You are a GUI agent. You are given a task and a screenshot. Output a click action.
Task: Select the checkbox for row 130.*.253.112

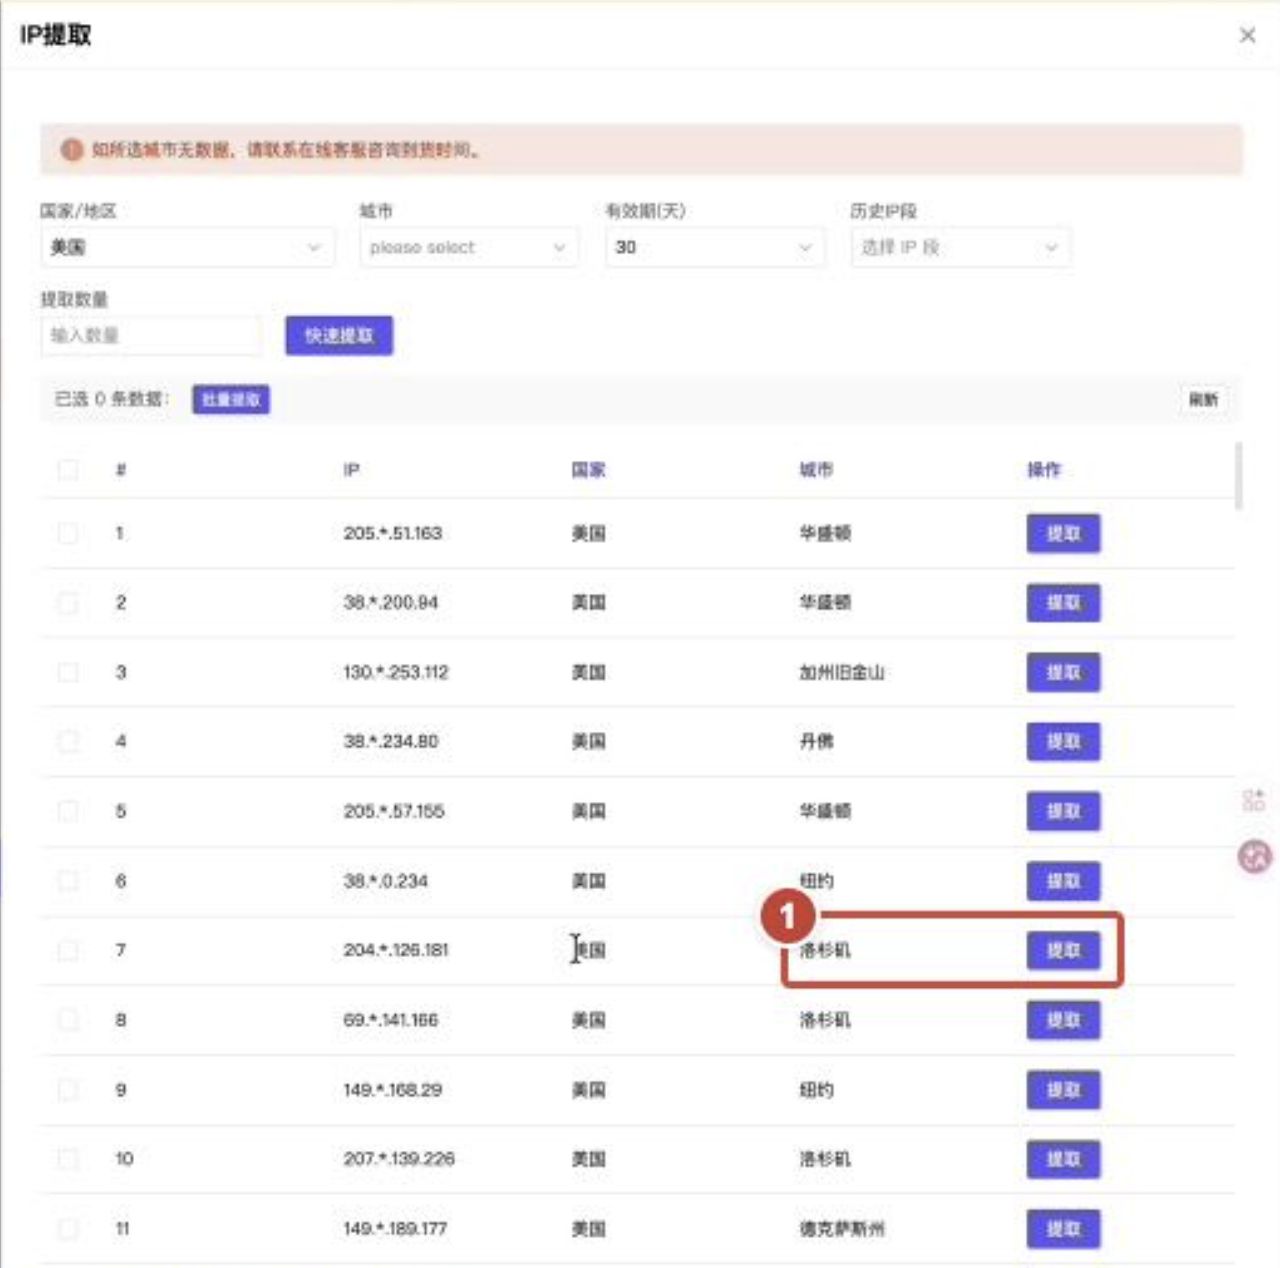pos(68,672)
